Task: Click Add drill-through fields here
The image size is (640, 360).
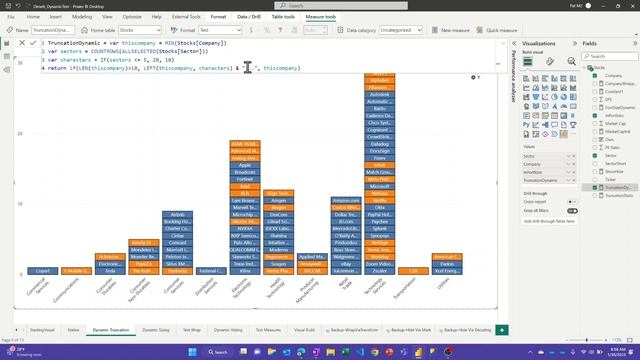Action: point(549,221)
